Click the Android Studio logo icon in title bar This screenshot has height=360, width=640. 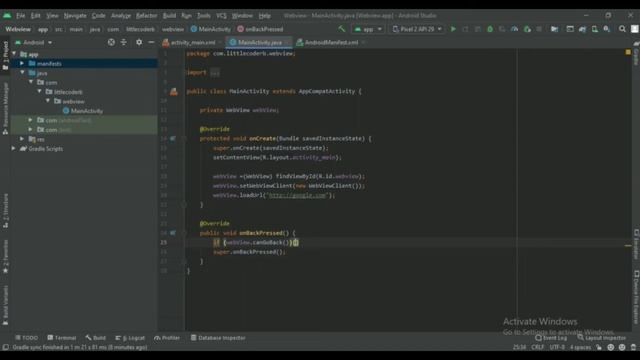pyautogui.click(x=7, y=16)
